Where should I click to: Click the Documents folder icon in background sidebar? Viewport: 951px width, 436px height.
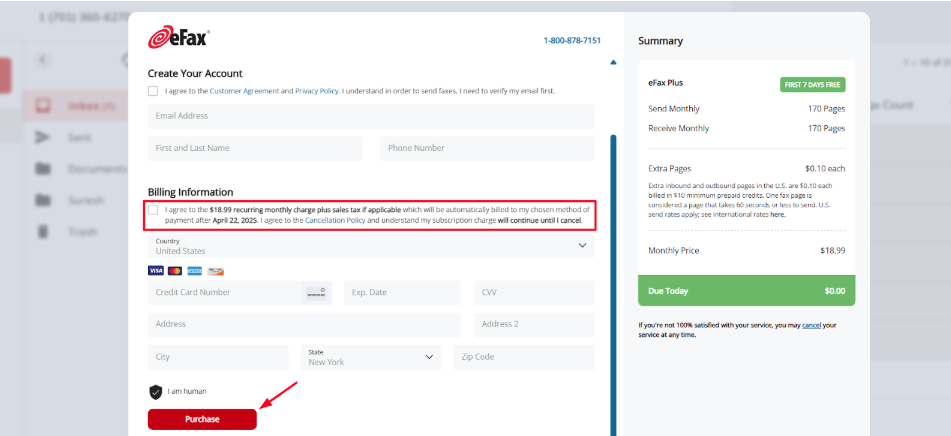pos(42,169)
